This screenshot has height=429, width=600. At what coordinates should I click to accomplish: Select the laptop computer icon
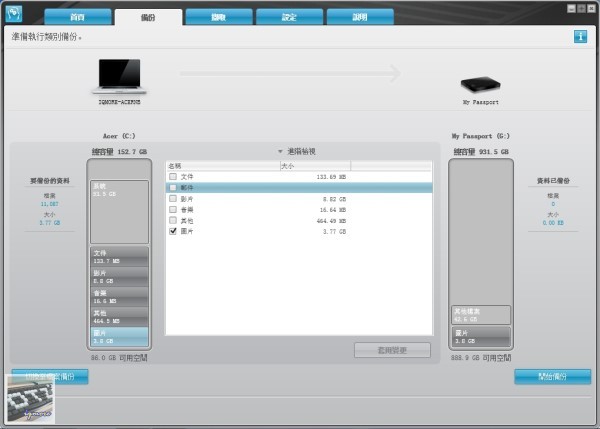coord(119,77)
